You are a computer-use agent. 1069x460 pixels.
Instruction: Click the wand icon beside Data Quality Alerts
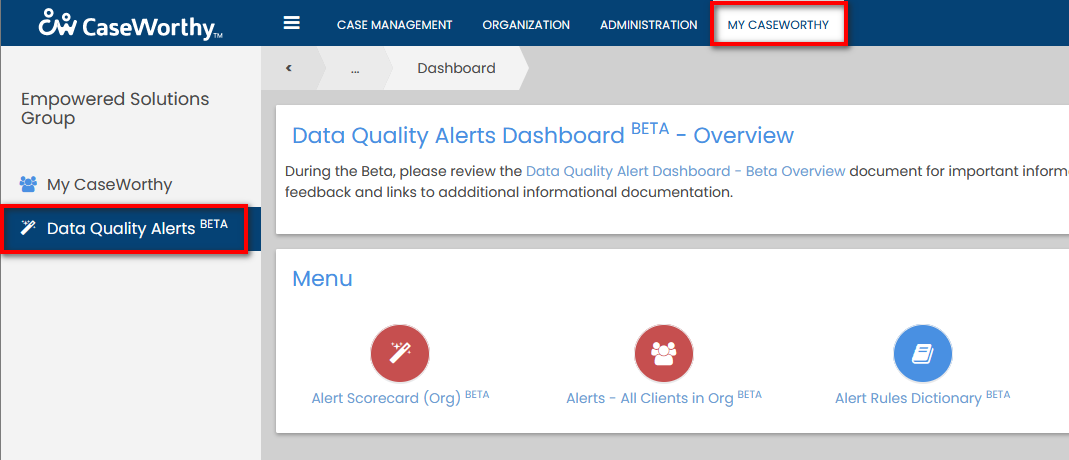pyautogui.click(x=28, y=229)
